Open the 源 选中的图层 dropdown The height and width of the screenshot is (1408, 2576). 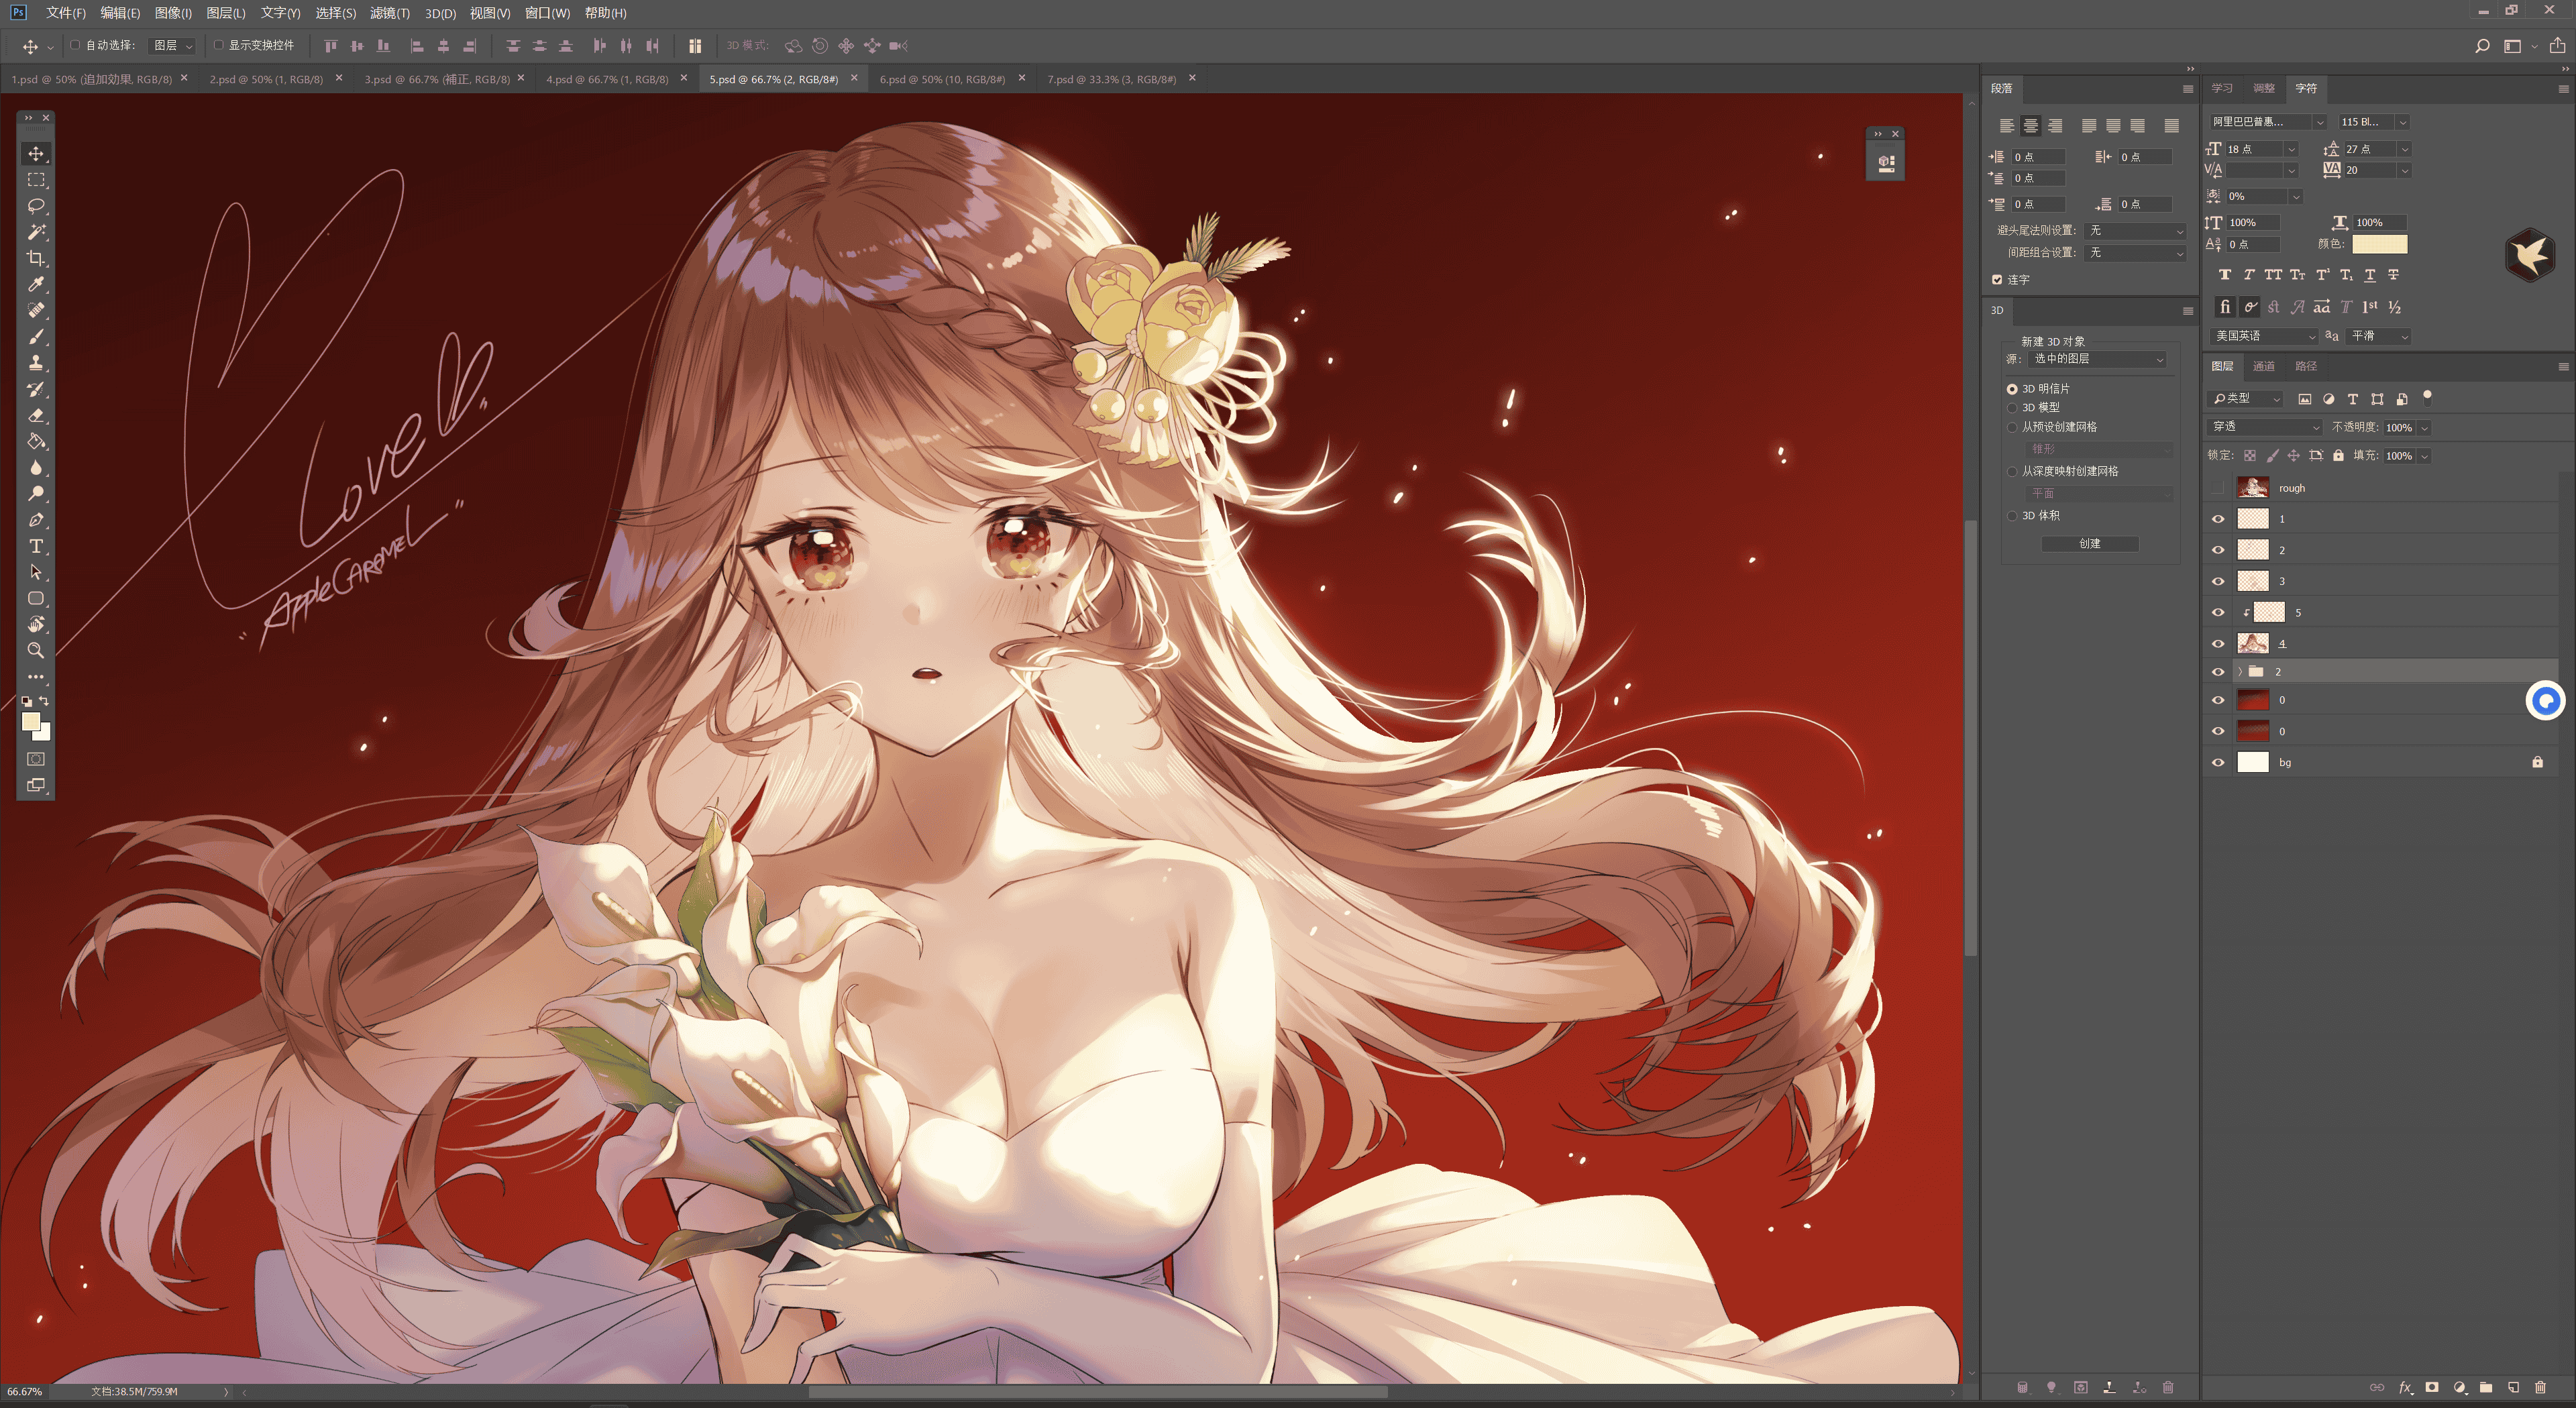click(2098, 359)
